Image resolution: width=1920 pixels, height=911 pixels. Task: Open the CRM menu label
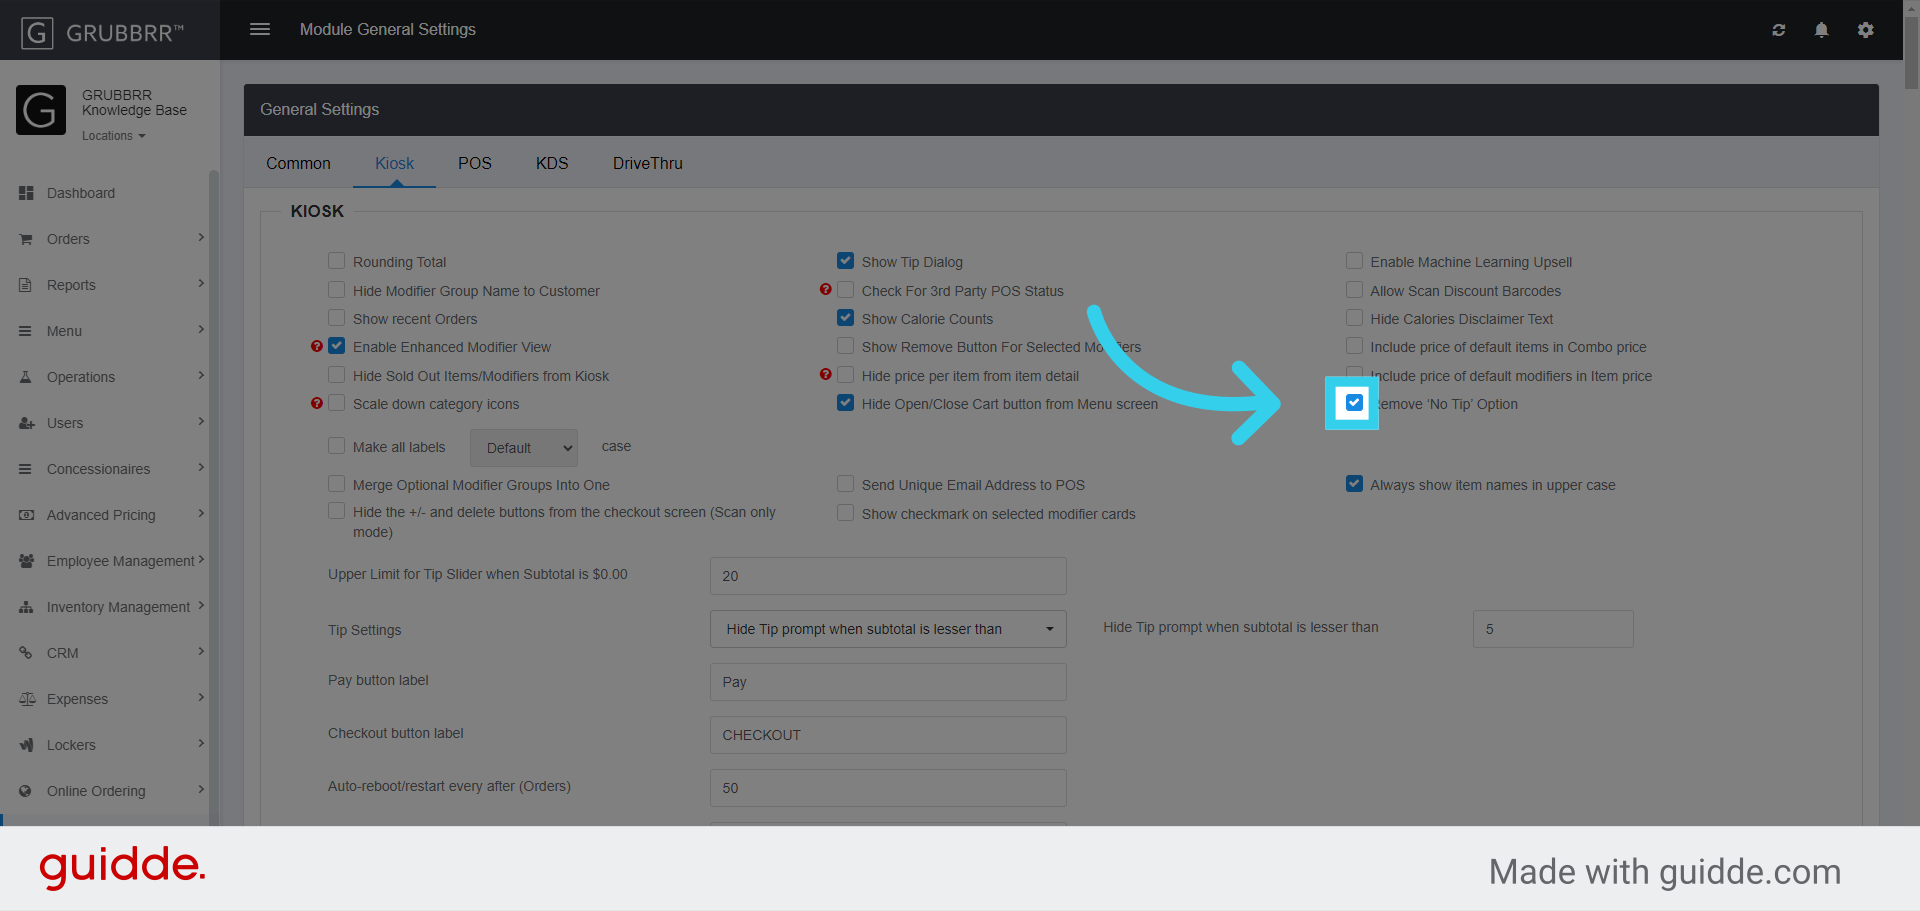pos(62,653)
